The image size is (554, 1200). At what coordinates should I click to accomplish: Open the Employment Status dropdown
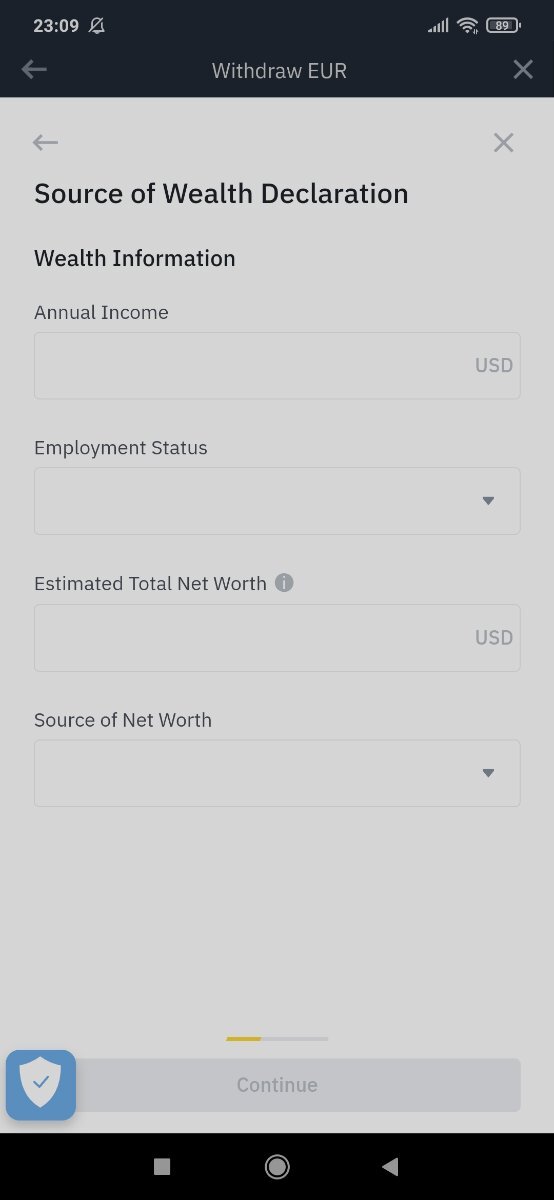277,501
